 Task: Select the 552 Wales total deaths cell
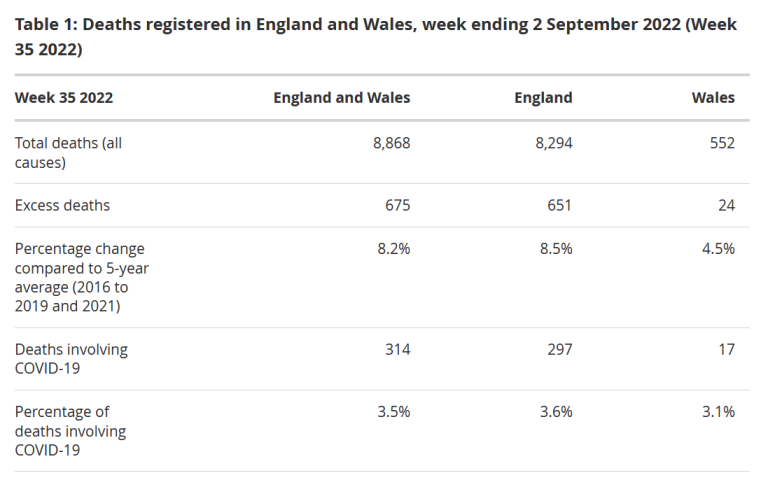pos(720,143)
